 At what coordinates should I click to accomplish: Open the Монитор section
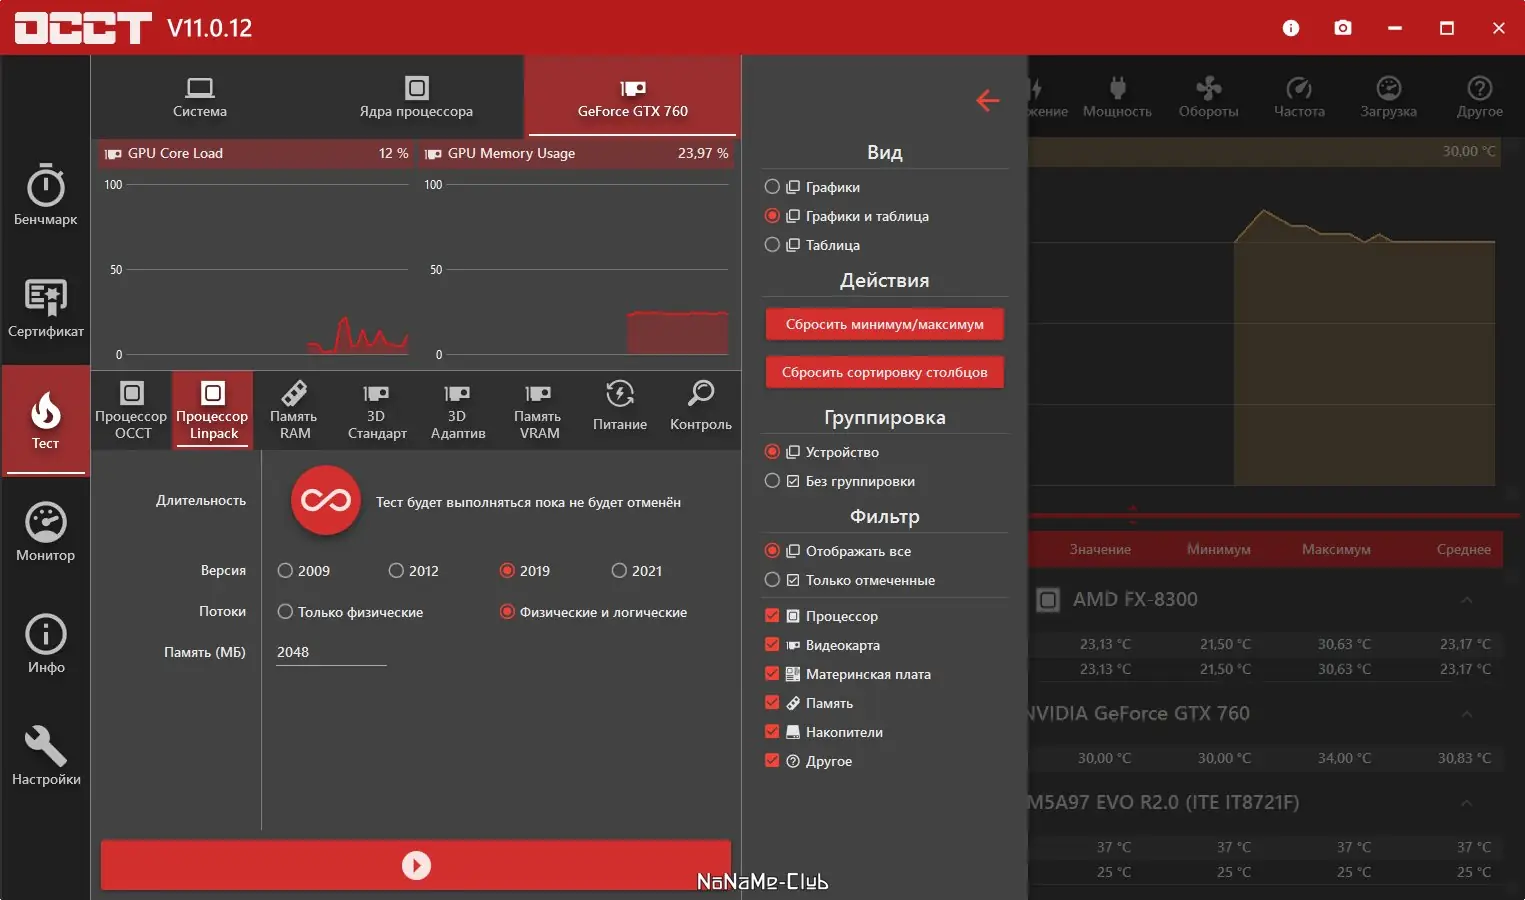tap(46, 531)
